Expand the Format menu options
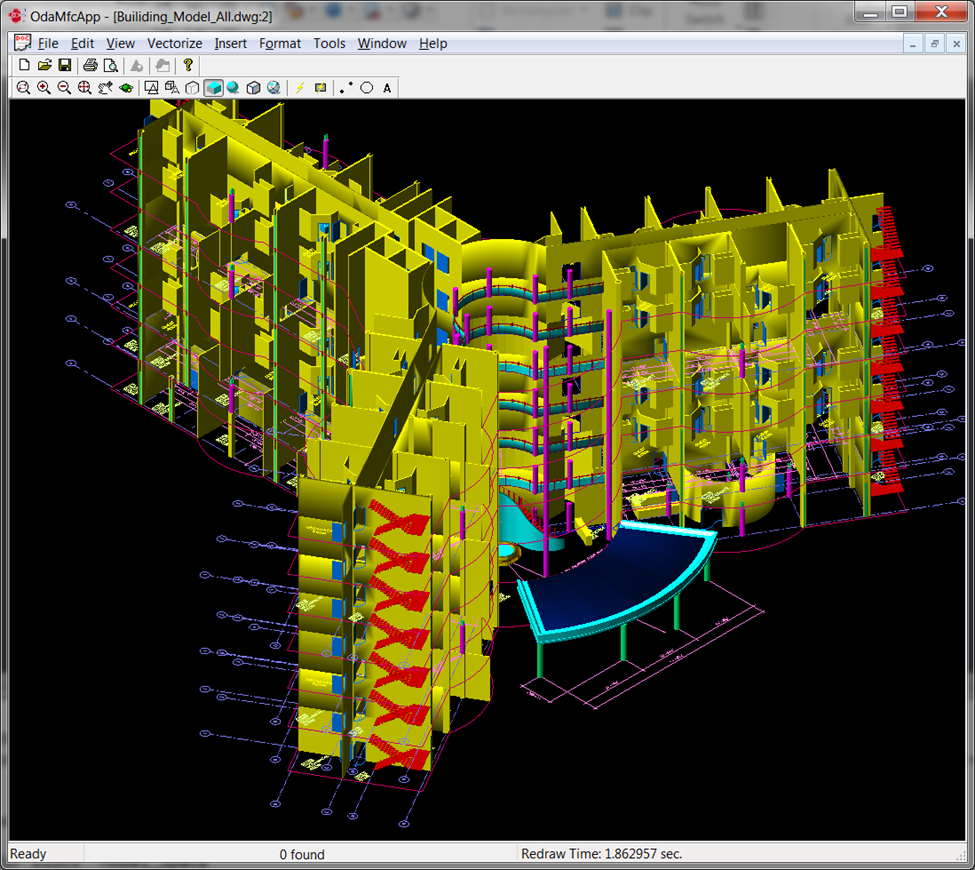The width and height of the screenshot is (975, 870). [x=280, y=43]
